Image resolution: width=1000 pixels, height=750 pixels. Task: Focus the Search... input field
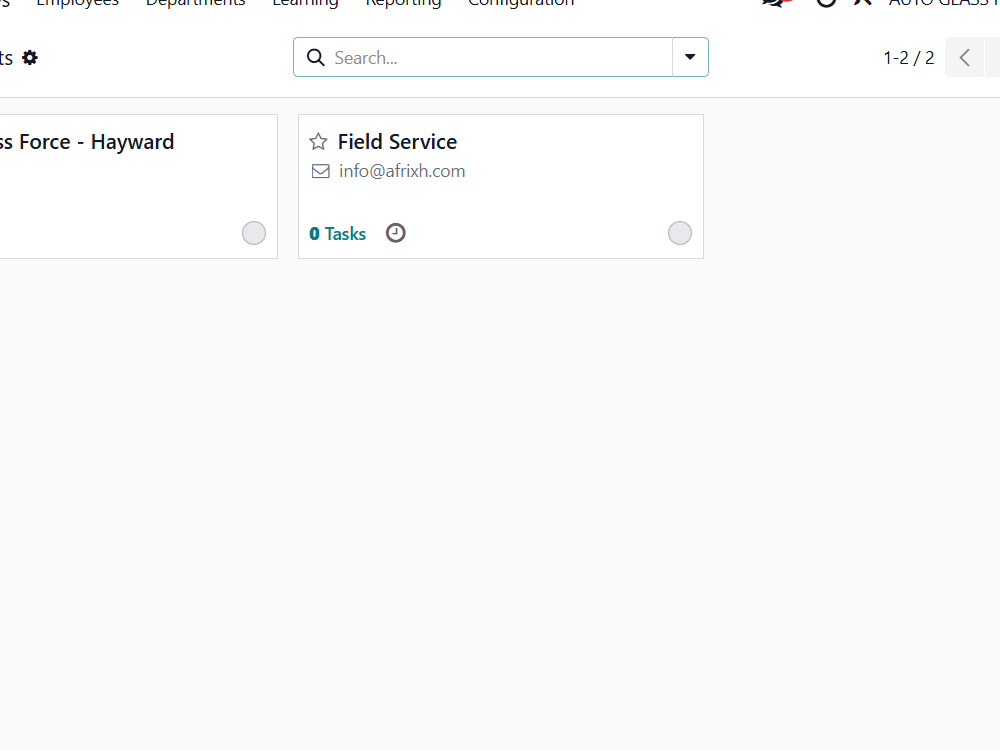(502, 57)
